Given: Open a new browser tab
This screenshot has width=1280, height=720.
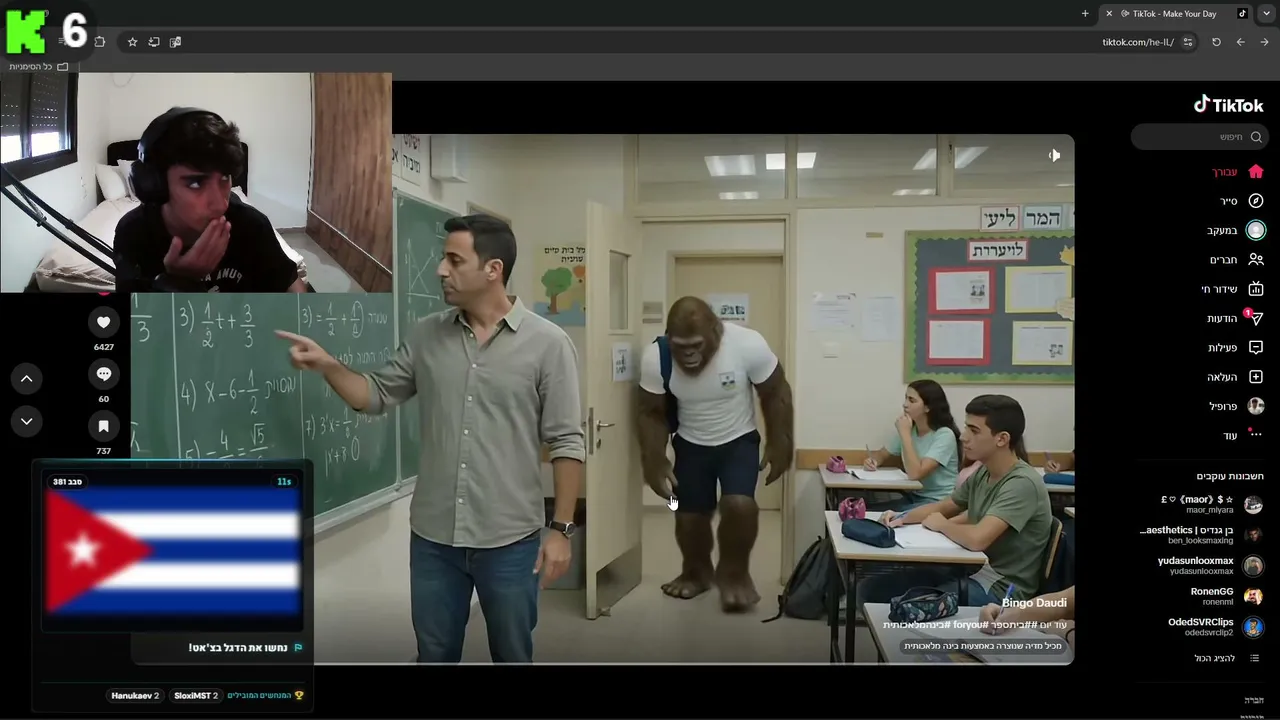Looking at the screenshot, I should [x=1085, y=14].
